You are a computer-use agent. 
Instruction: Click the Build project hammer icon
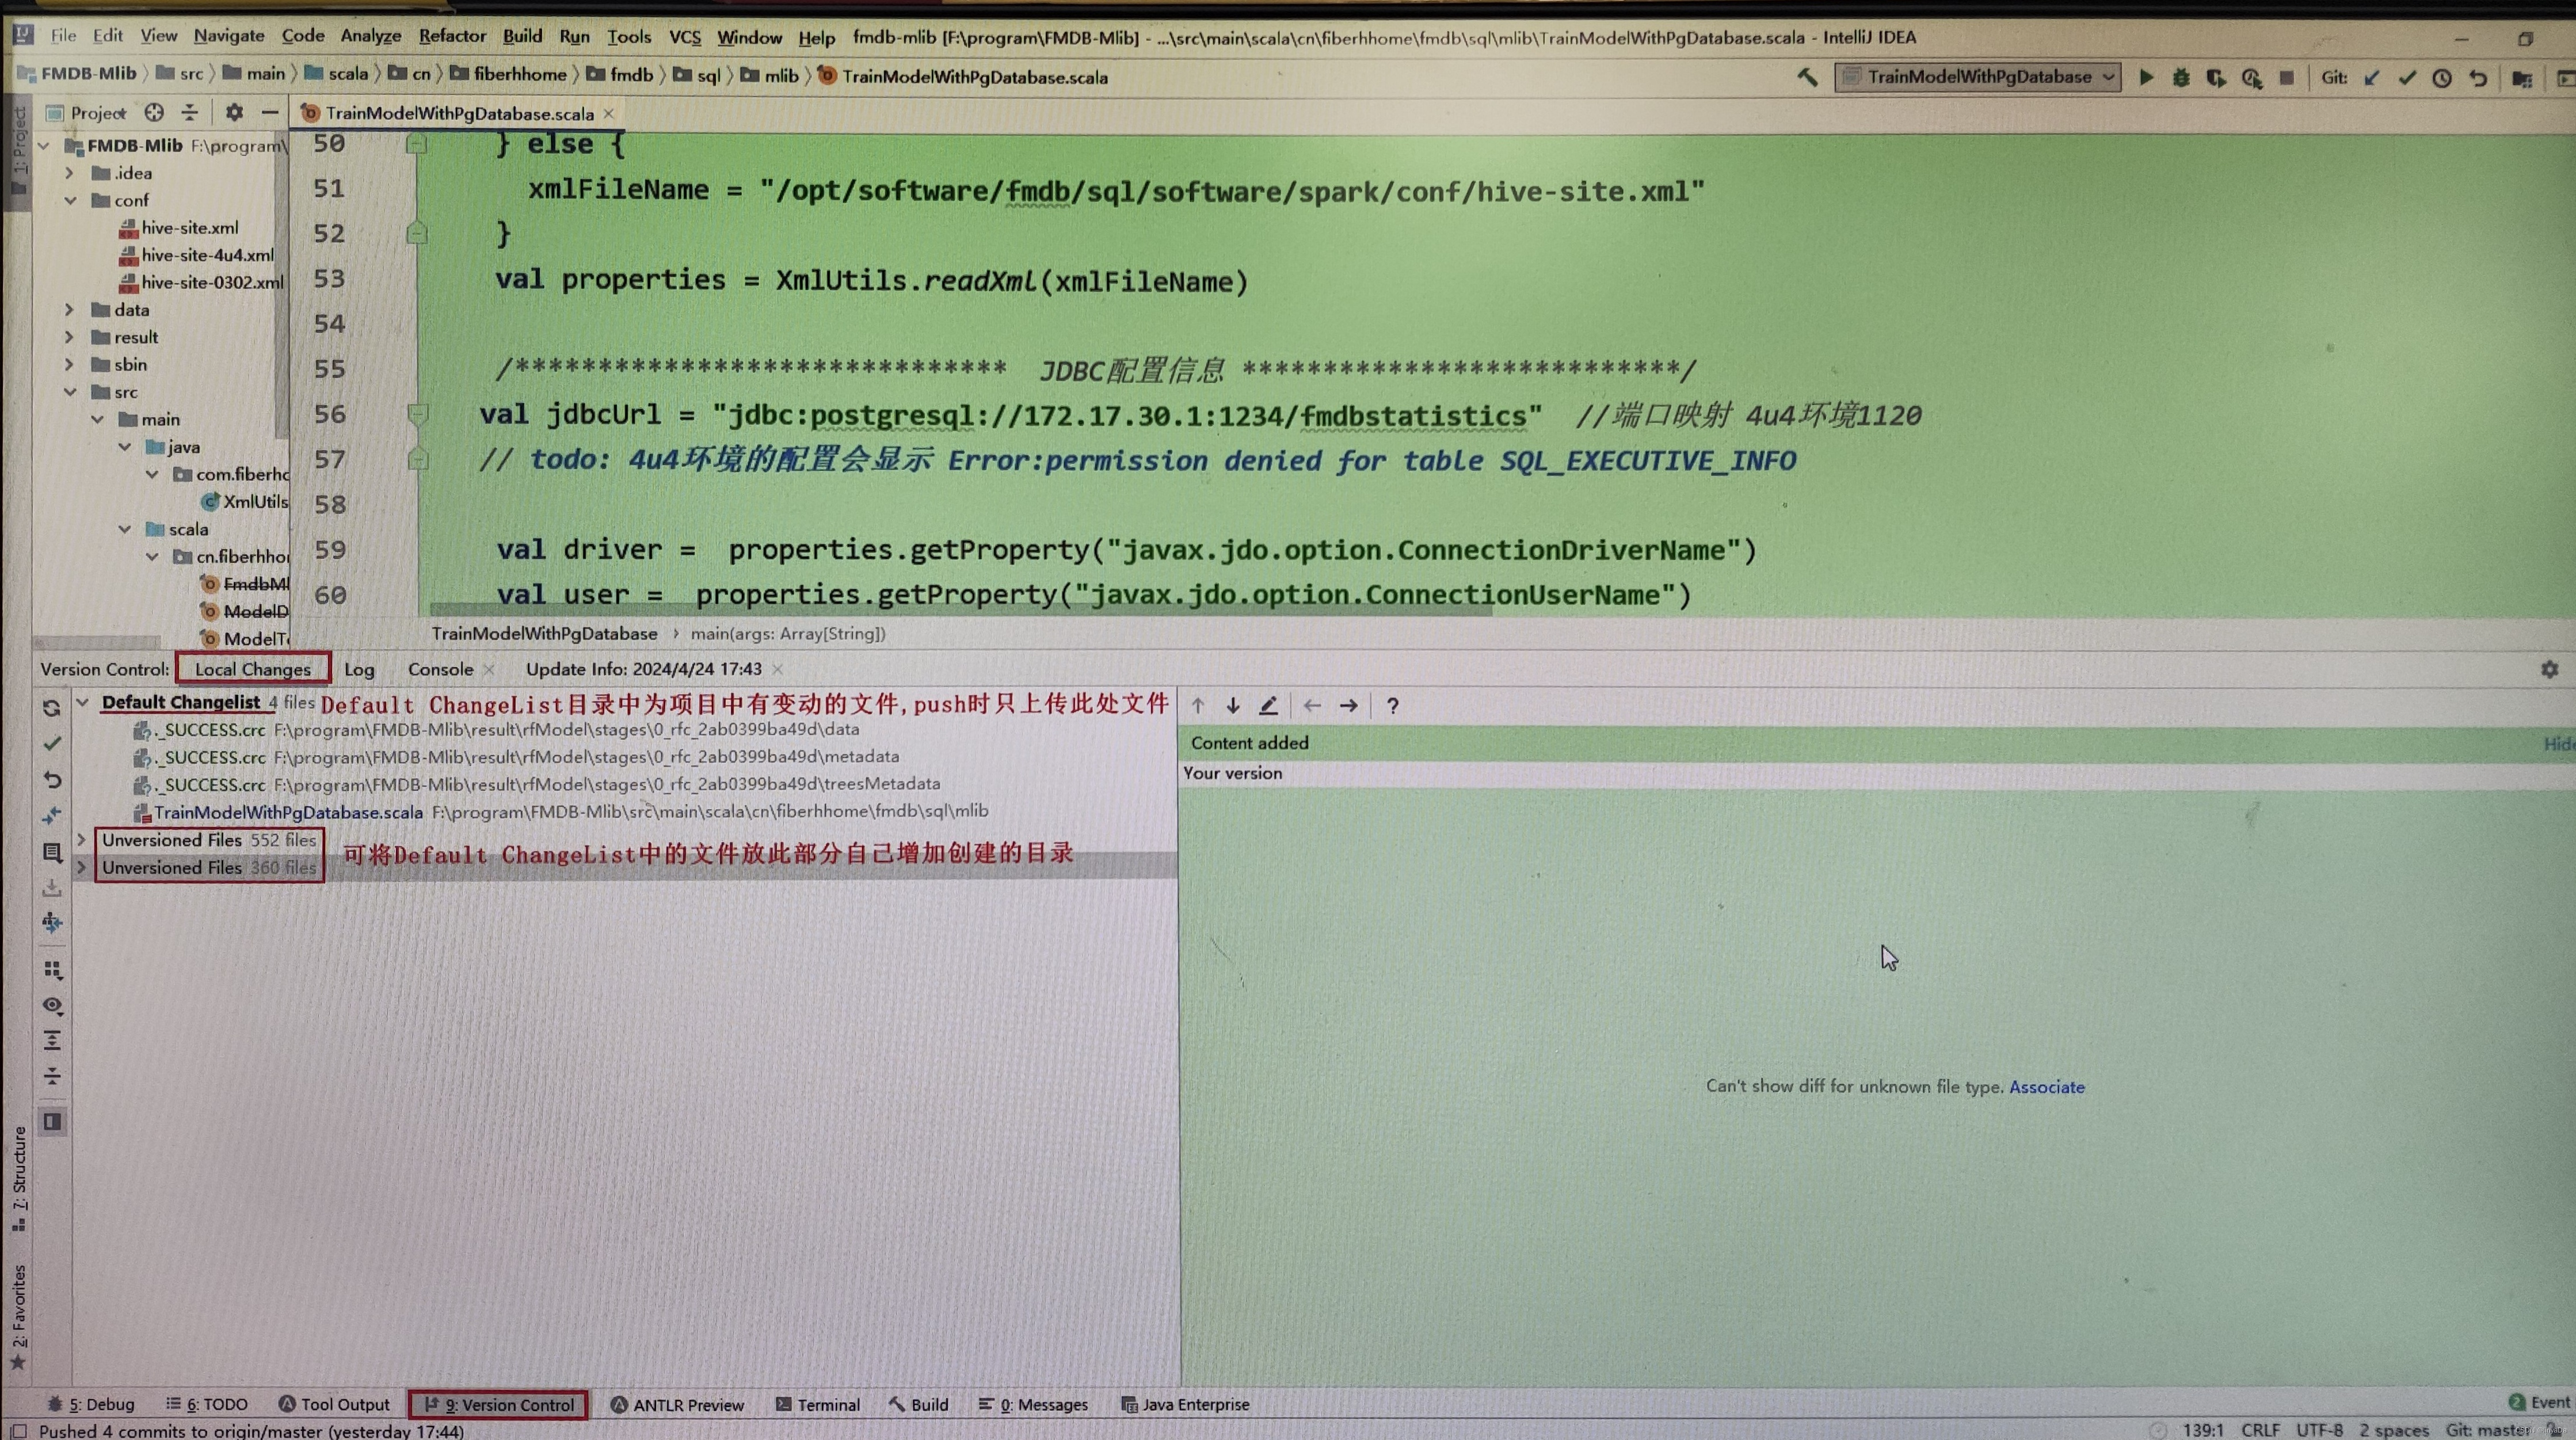pos(1807,77)
